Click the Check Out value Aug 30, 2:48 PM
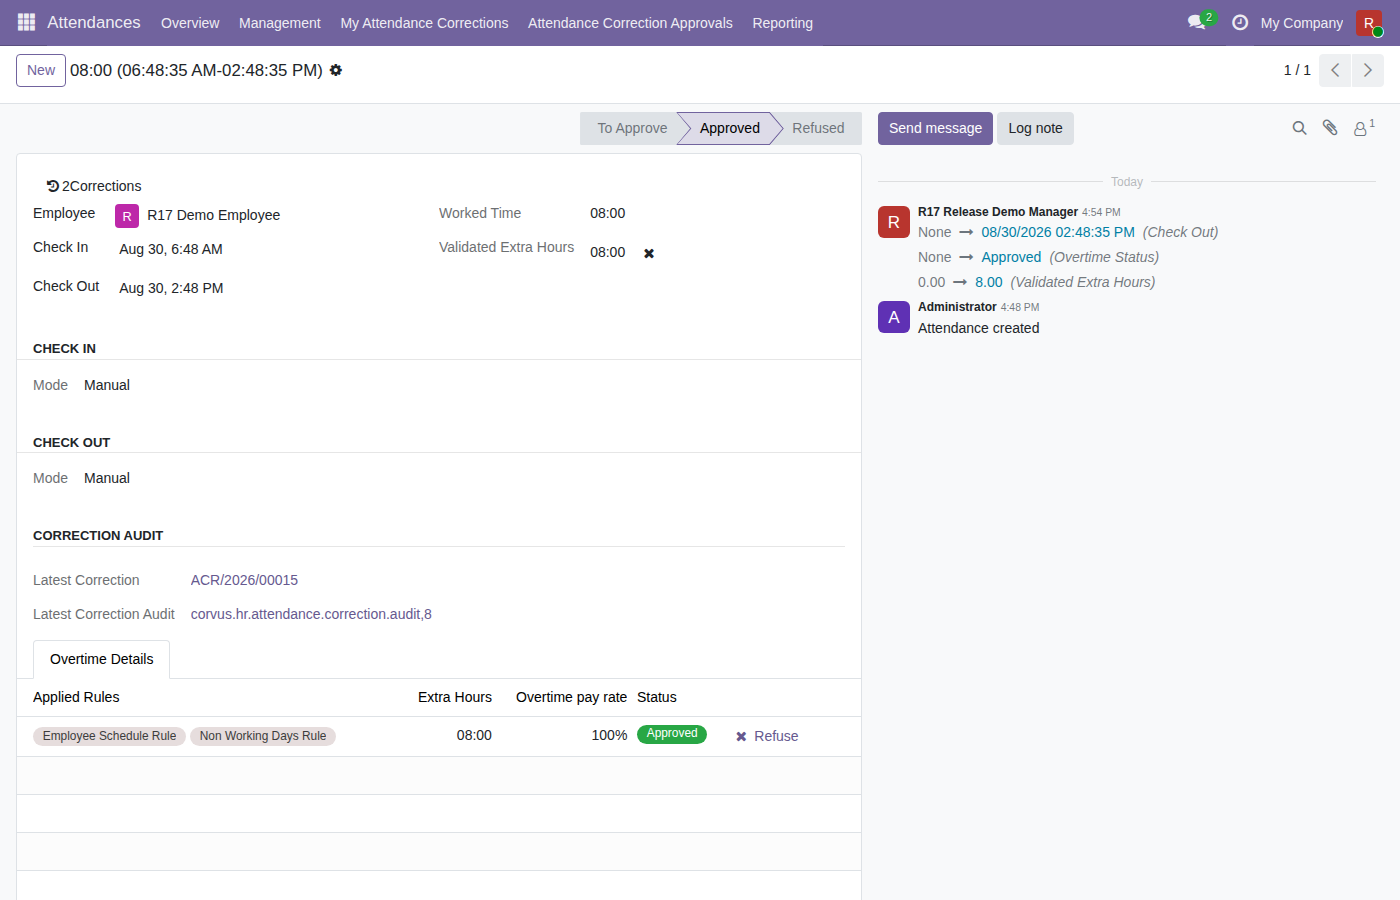This screenshot has height=900, width=1400. coord(171,288)
